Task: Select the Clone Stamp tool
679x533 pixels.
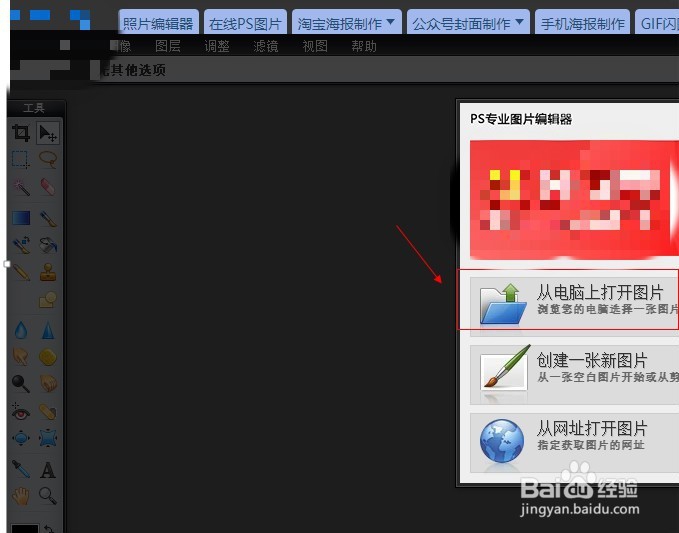Action: click(x=48, y=272)
